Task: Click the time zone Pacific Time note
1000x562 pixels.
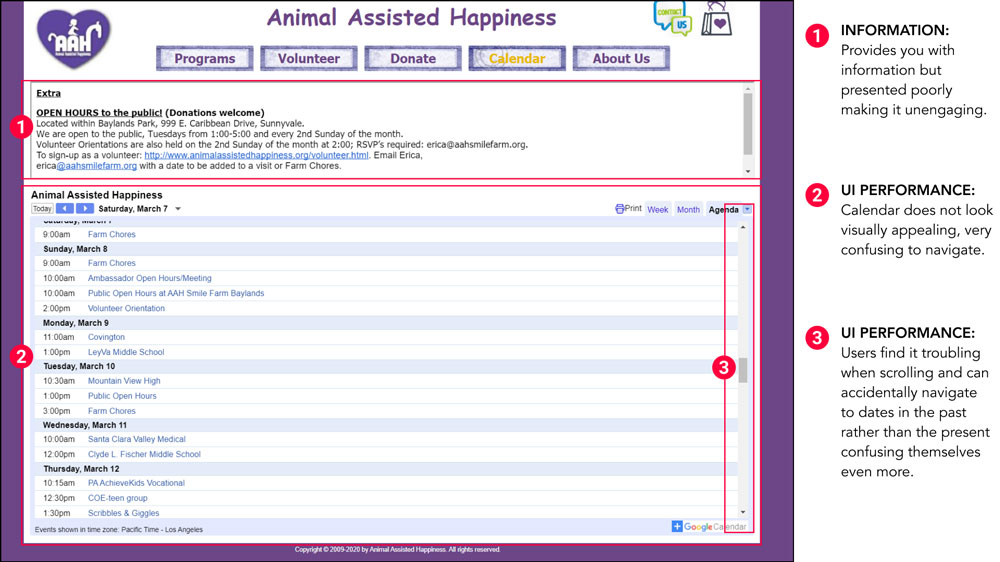Action: (119, 529)
